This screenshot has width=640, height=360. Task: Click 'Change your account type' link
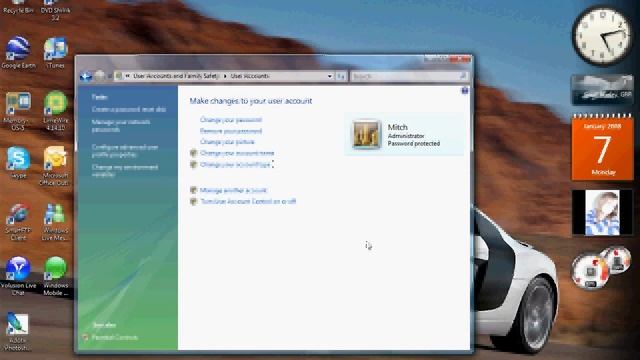235,164
